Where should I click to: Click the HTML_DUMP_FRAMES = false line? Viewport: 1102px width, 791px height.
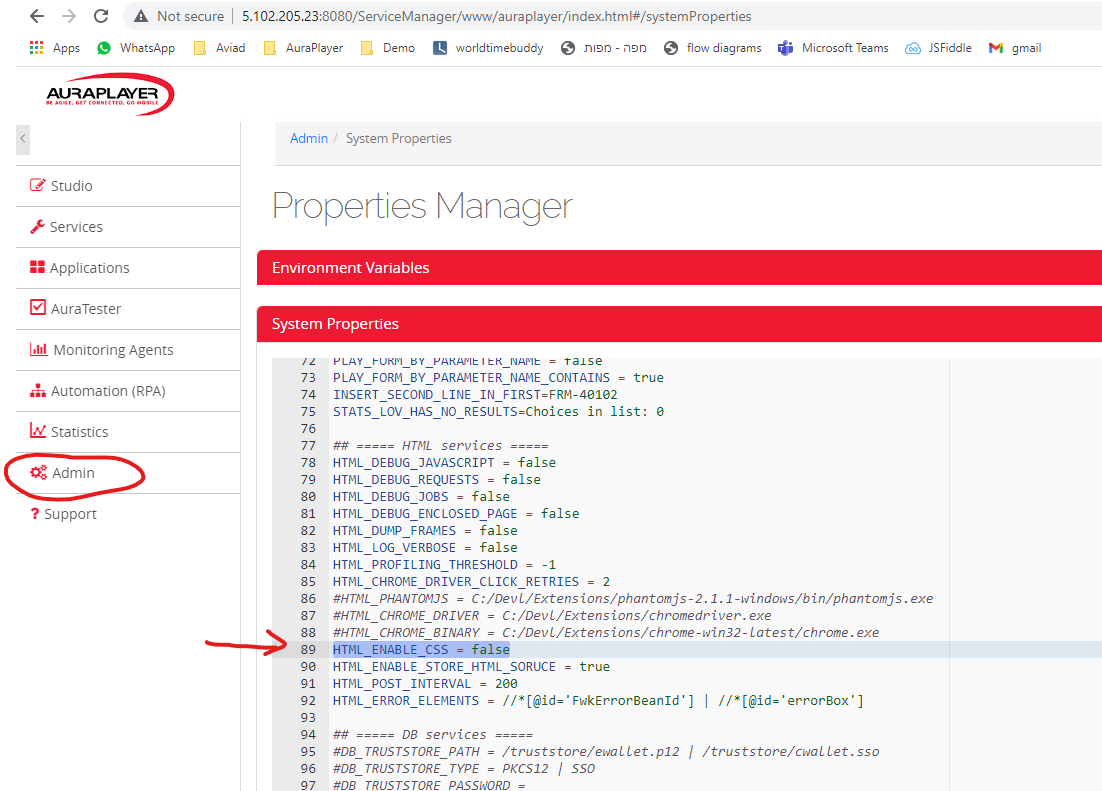425,531
